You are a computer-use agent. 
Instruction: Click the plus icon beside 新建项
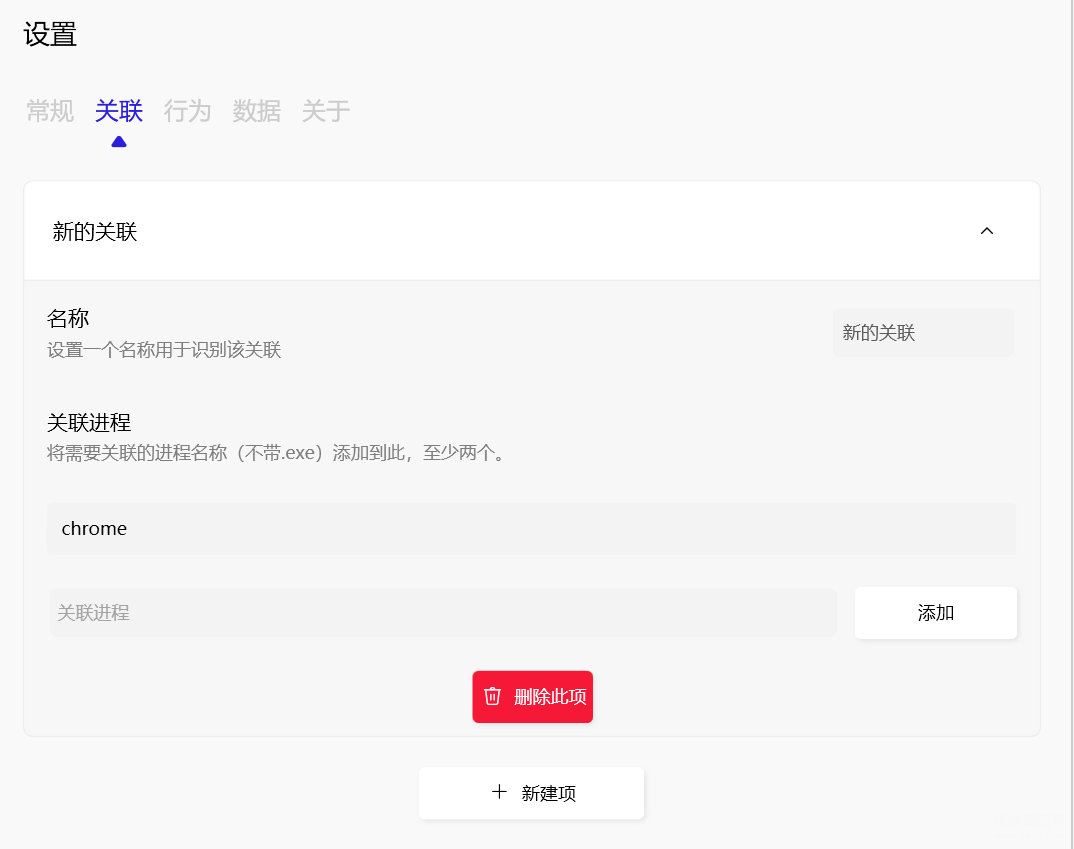(499, 792)
